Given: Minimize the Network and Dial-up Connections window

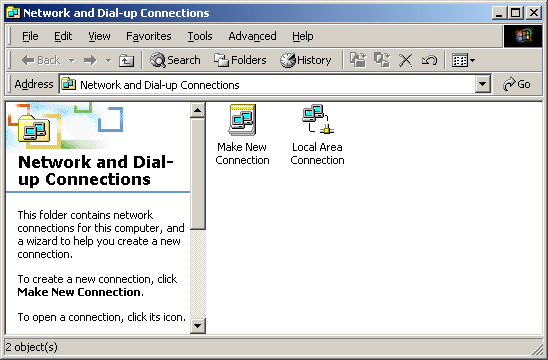Looking at the screenshot, I should (x=499, y=13).
